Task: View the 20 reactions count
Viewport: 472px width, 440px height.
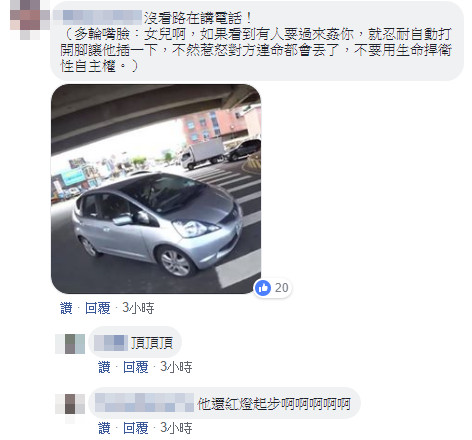Action: 281,288
